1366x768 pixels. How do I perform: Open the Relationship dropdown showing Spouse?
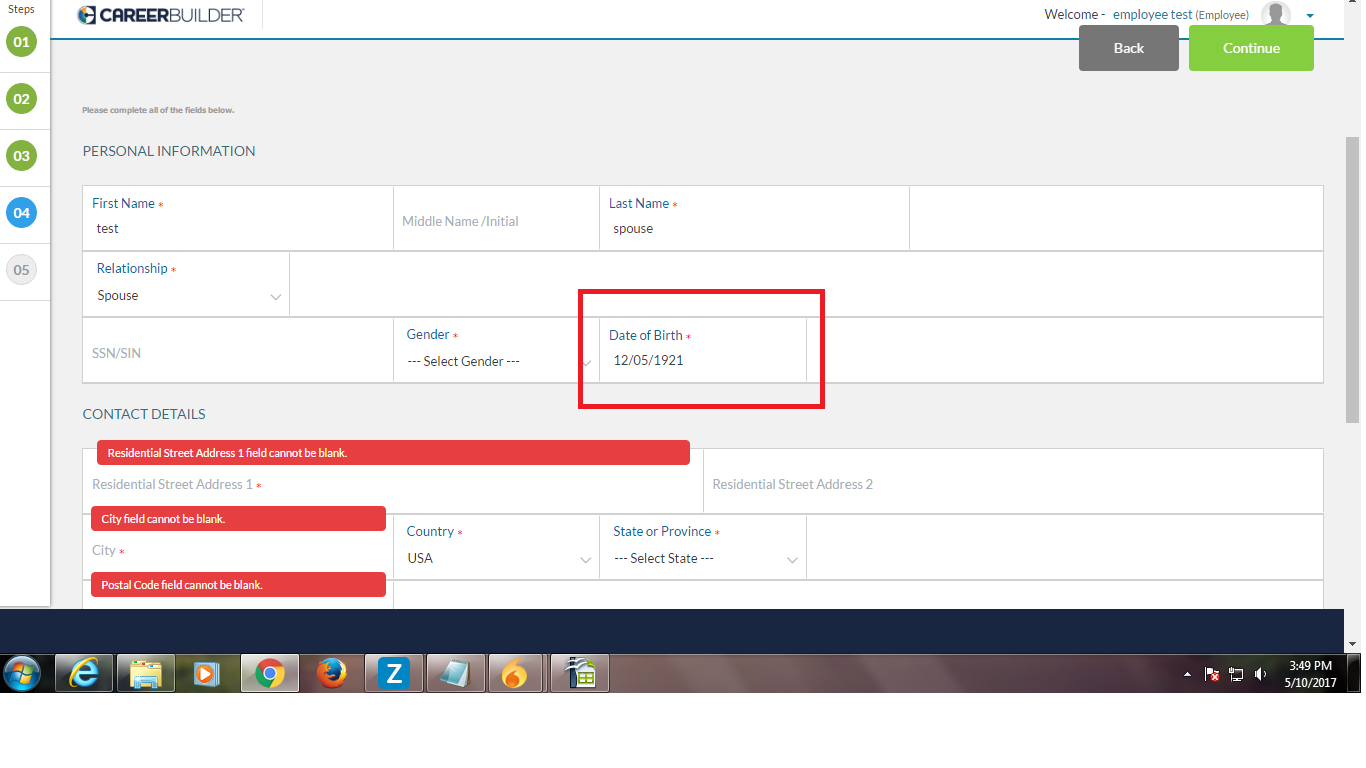coord(185,295)
